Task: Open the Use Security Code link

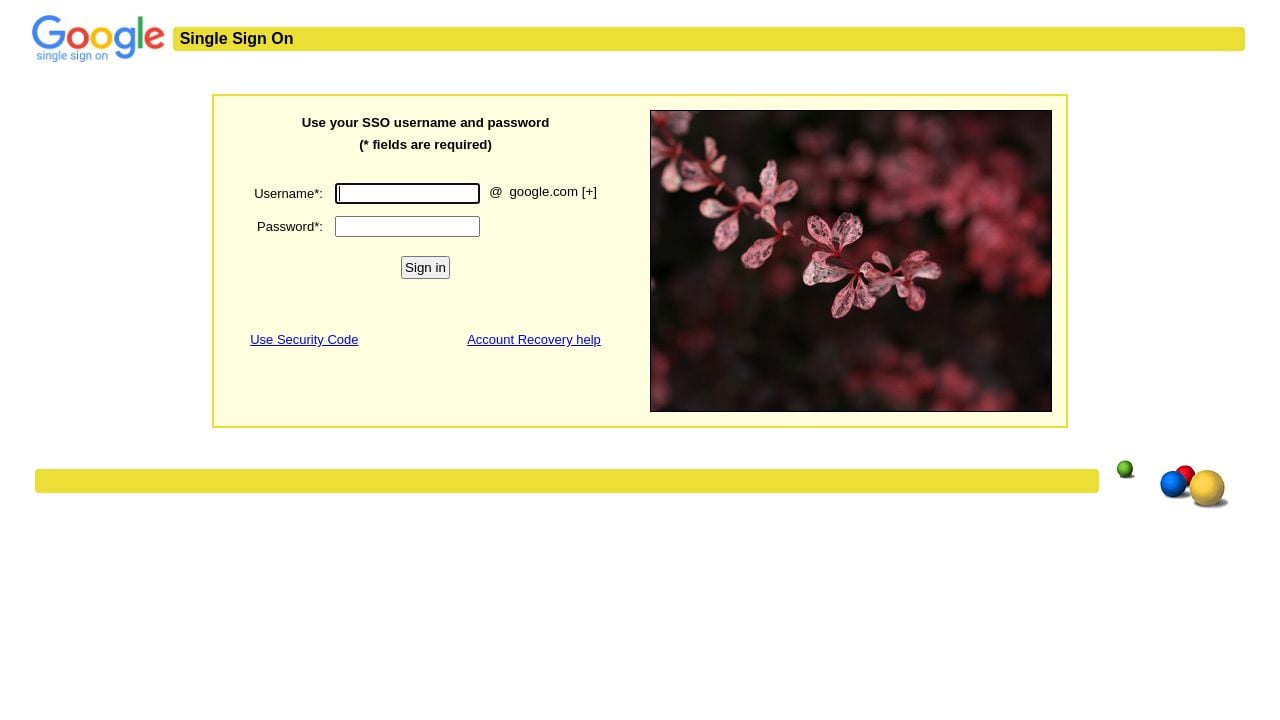Action: coord(304,340)
